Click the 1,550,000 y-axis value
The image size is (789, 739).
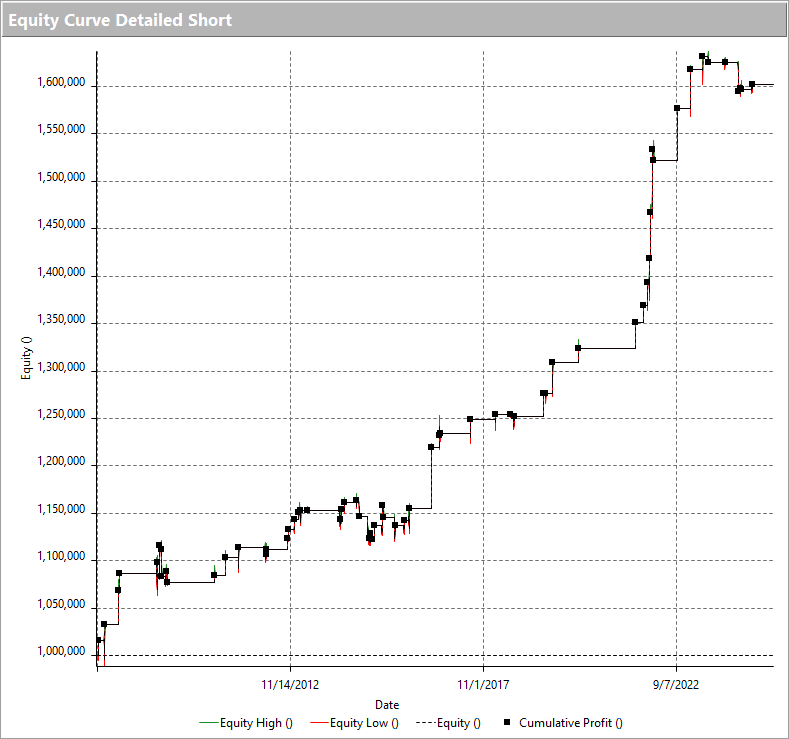point(61,129)
